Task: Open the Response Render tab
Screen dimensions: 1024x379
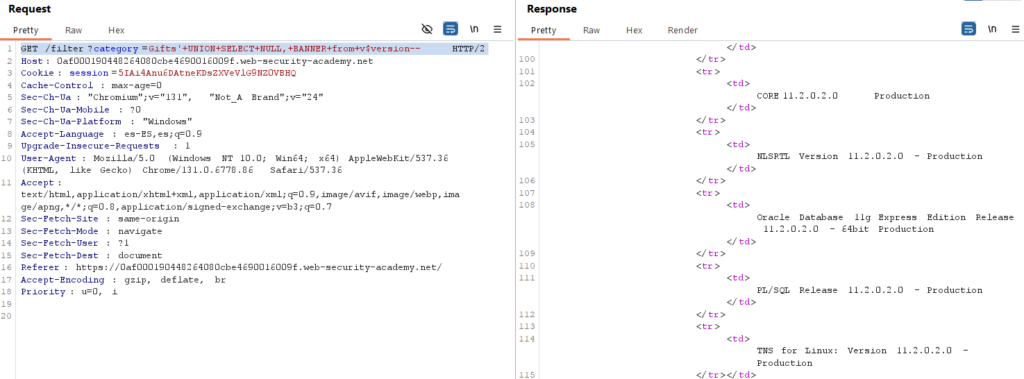Action: pyautogui.click(x=682, y=30)
